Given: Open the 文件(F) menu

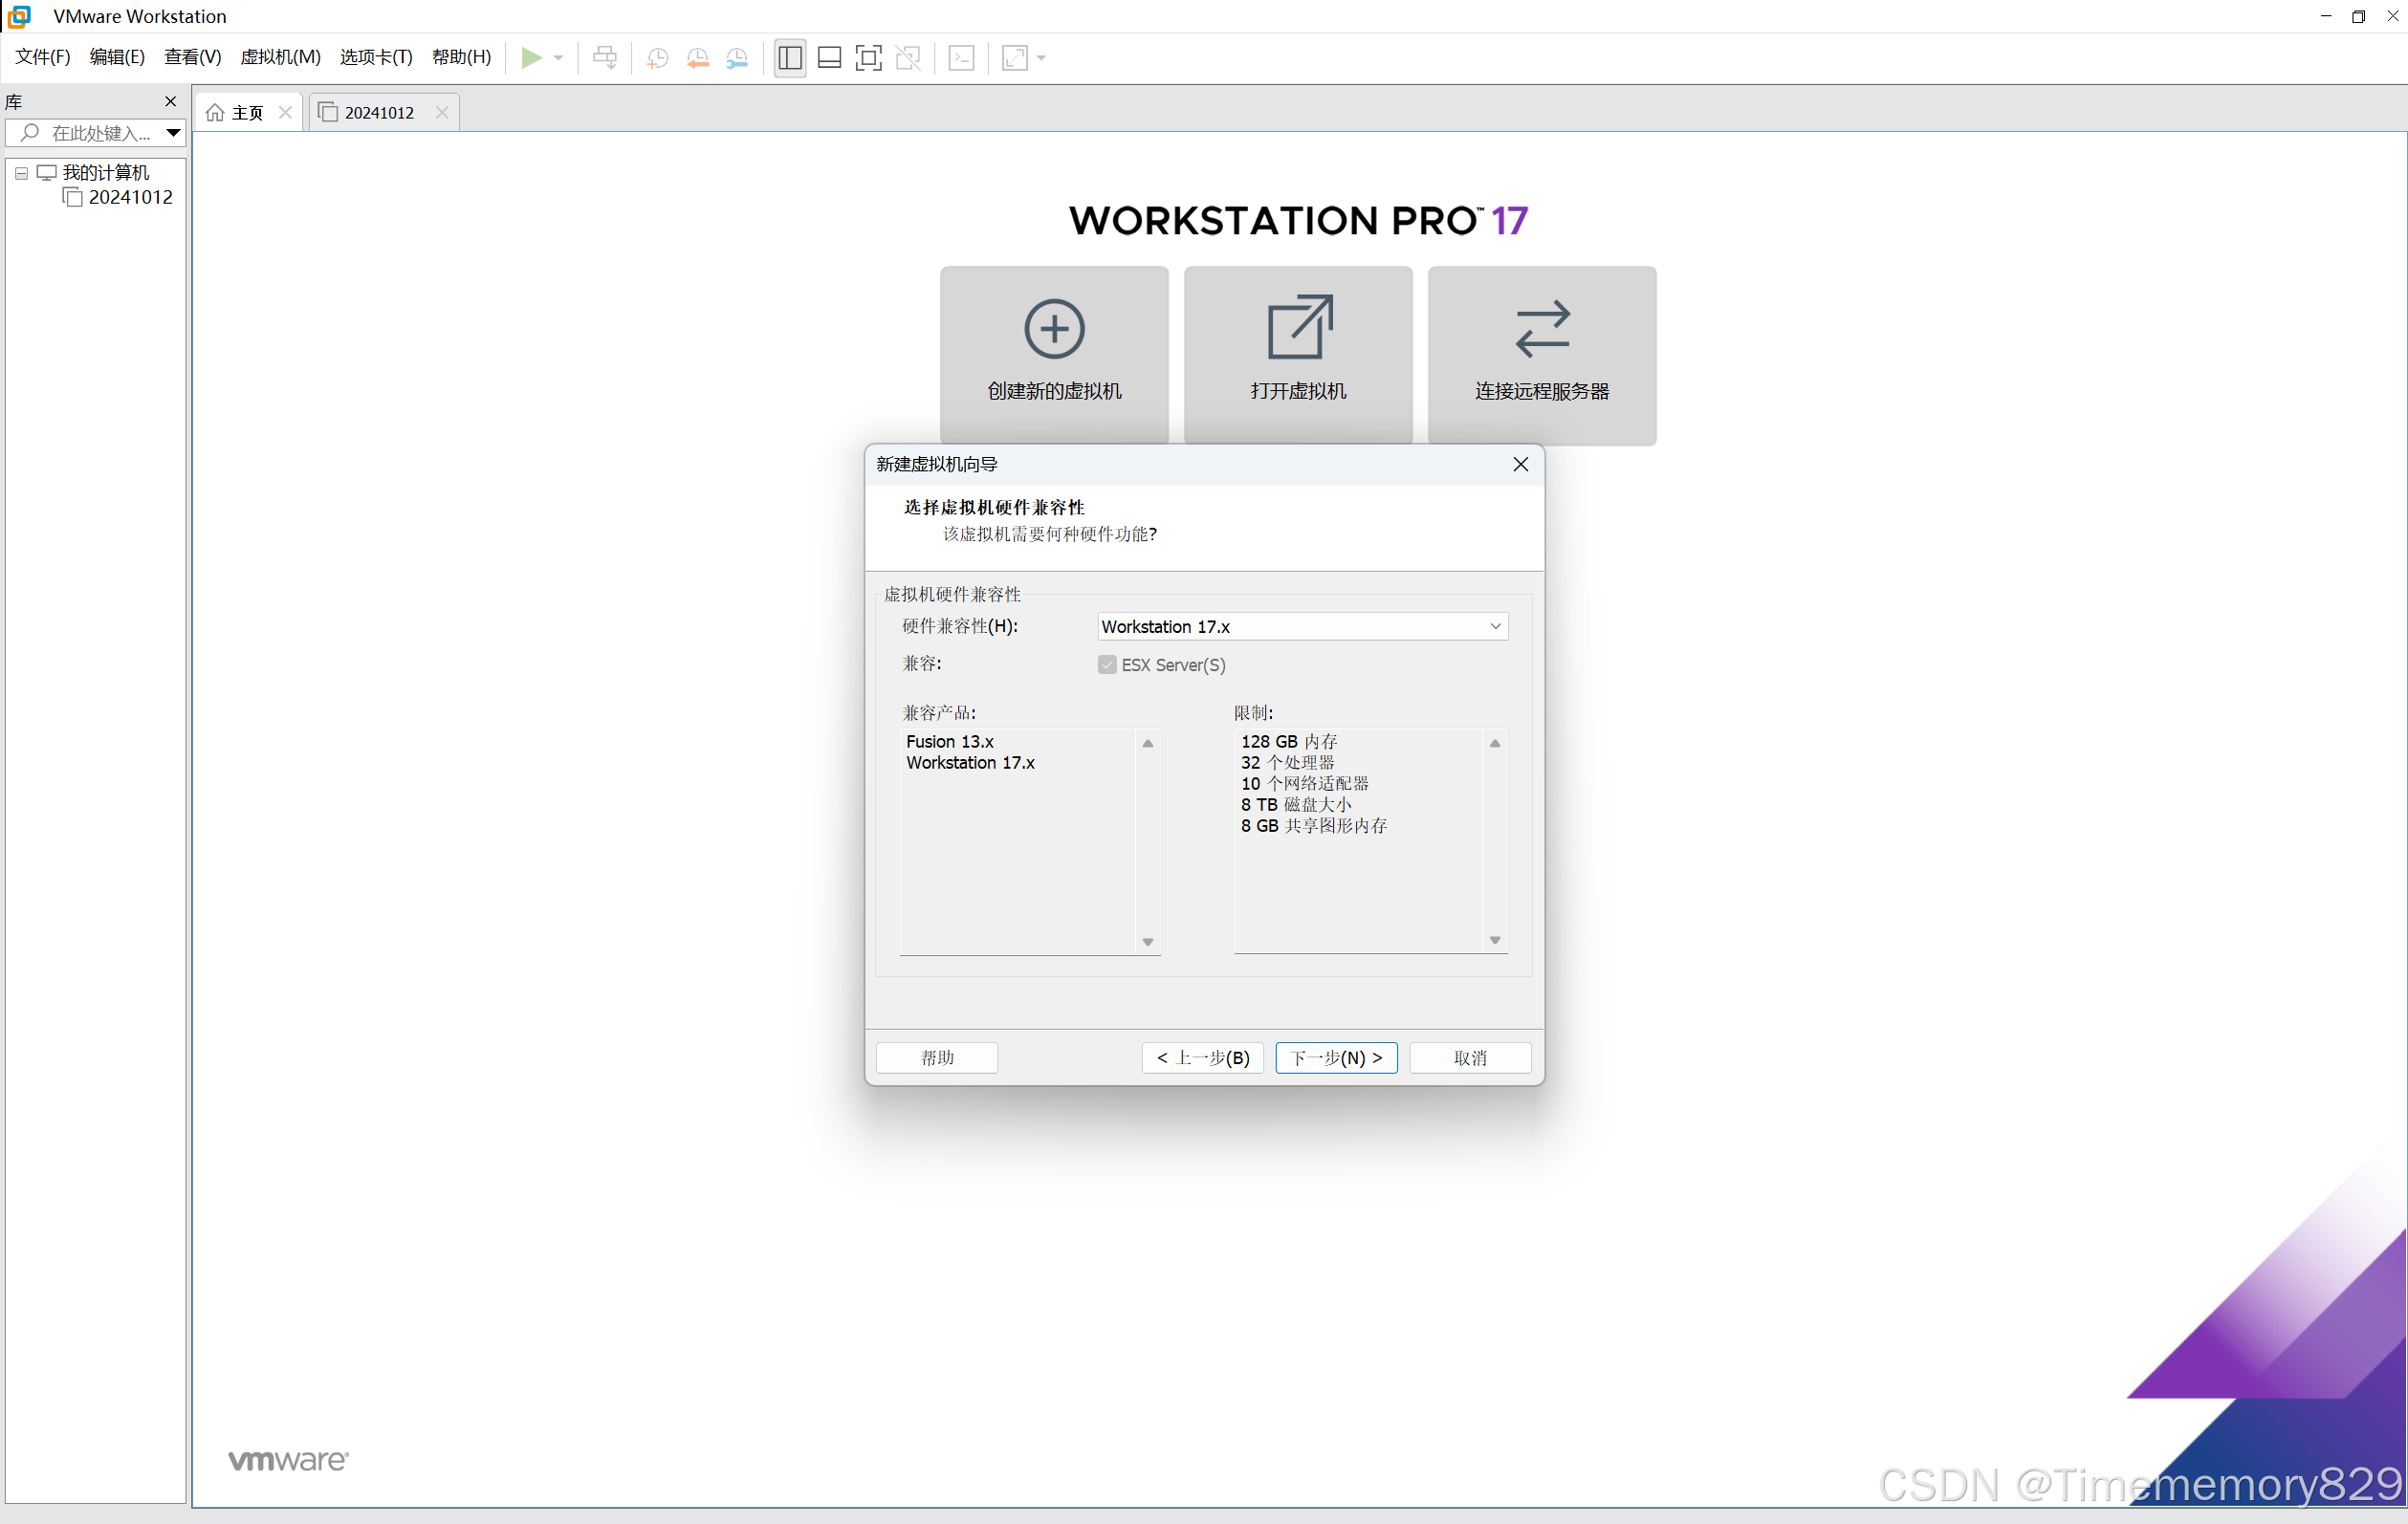Looking at the screenshot, I should tap(43, 57).
